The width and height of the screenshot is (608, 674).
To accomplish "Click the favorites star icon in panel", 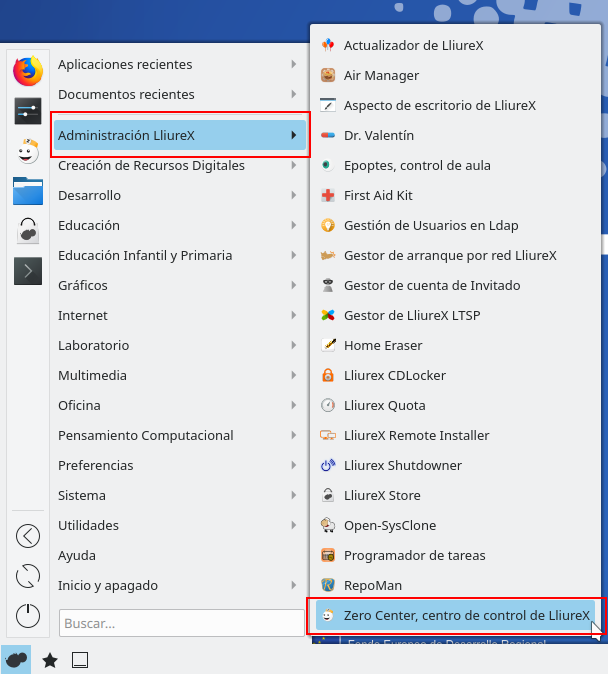I will (50, 660).
